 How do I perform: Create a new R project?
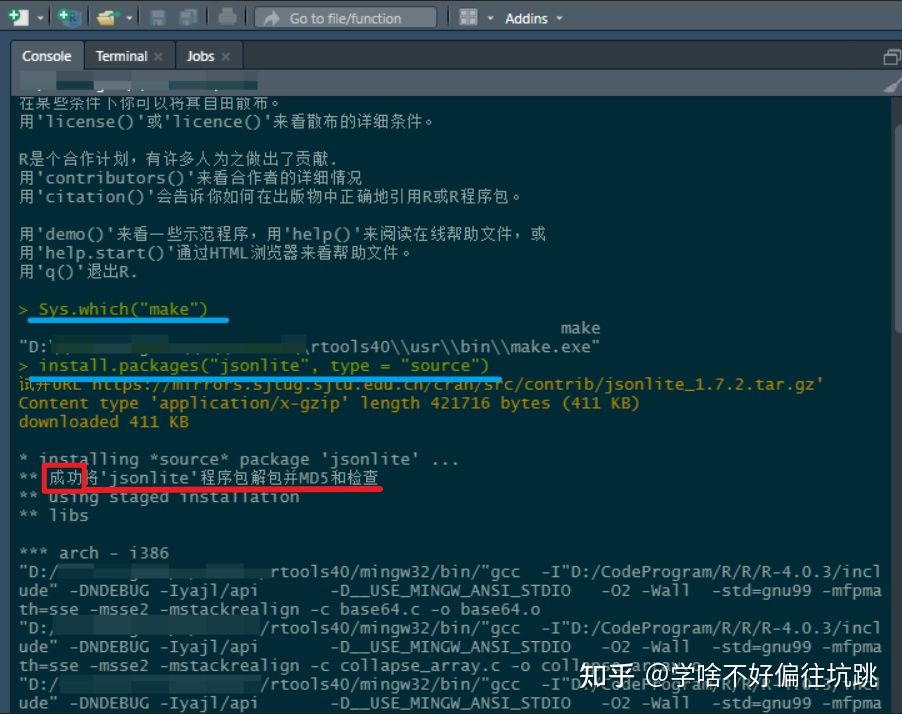(x=66, y=17)
